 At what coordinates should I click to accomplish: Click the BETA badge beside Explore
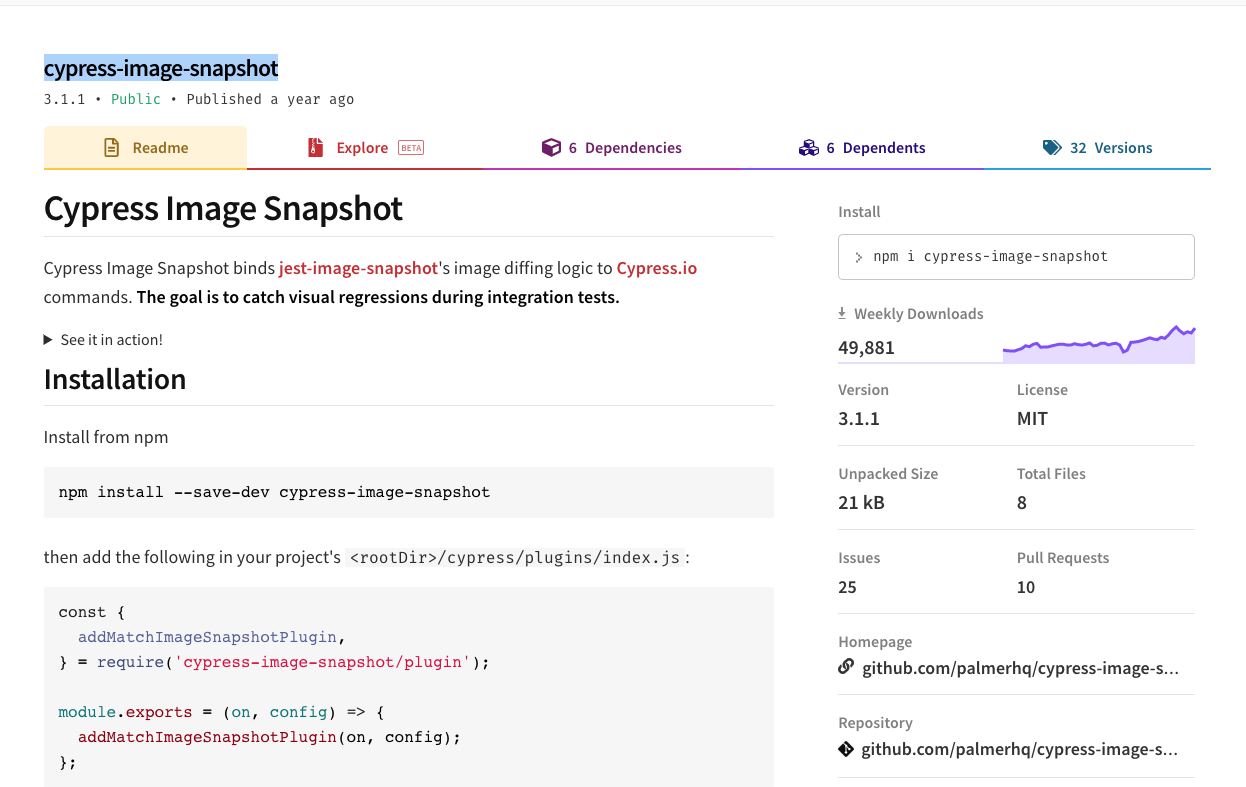pos(411,148)
